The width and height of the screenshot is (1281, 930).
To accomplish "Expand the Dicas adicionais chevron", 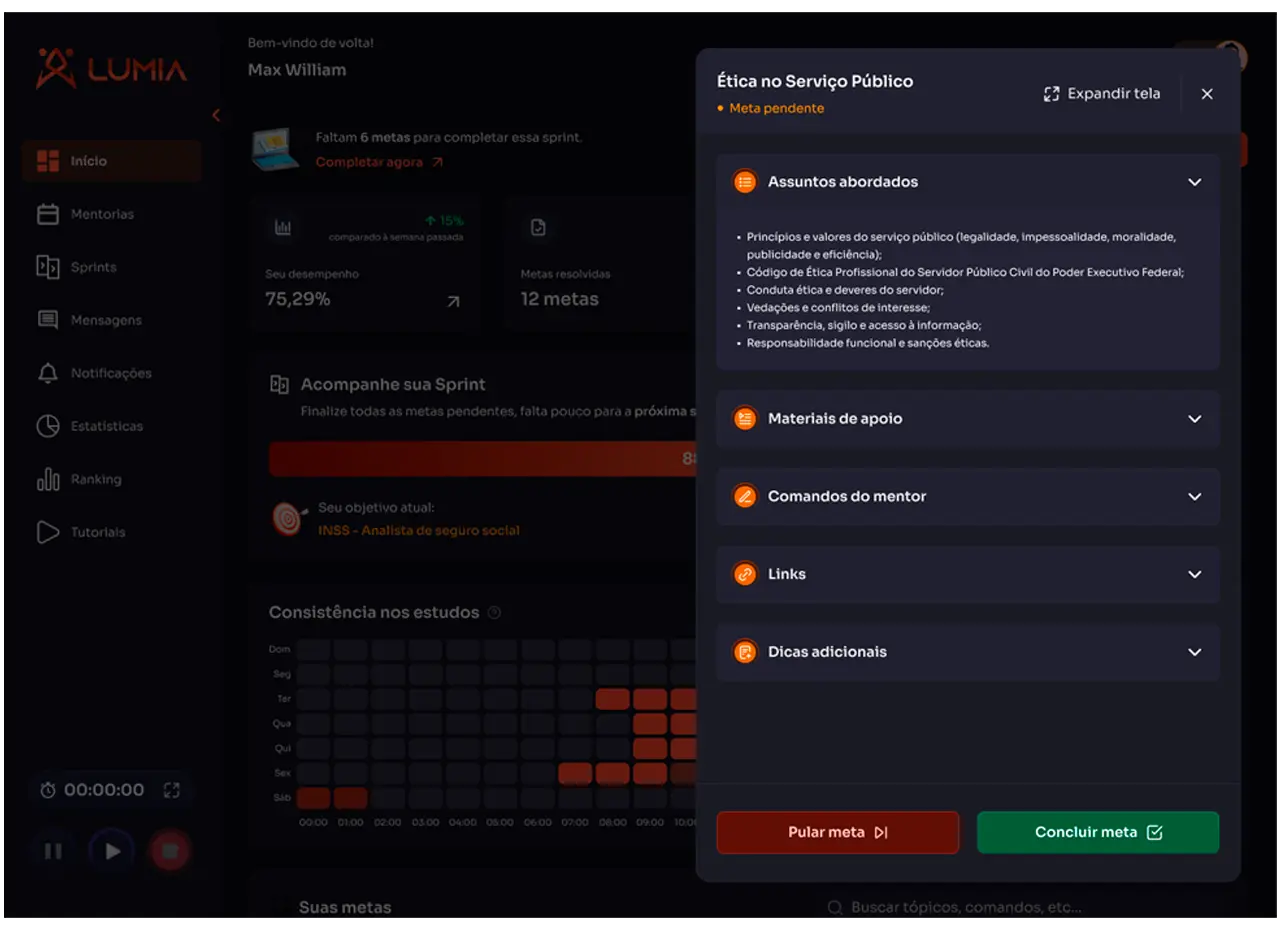I will [x=1194, y=652].
